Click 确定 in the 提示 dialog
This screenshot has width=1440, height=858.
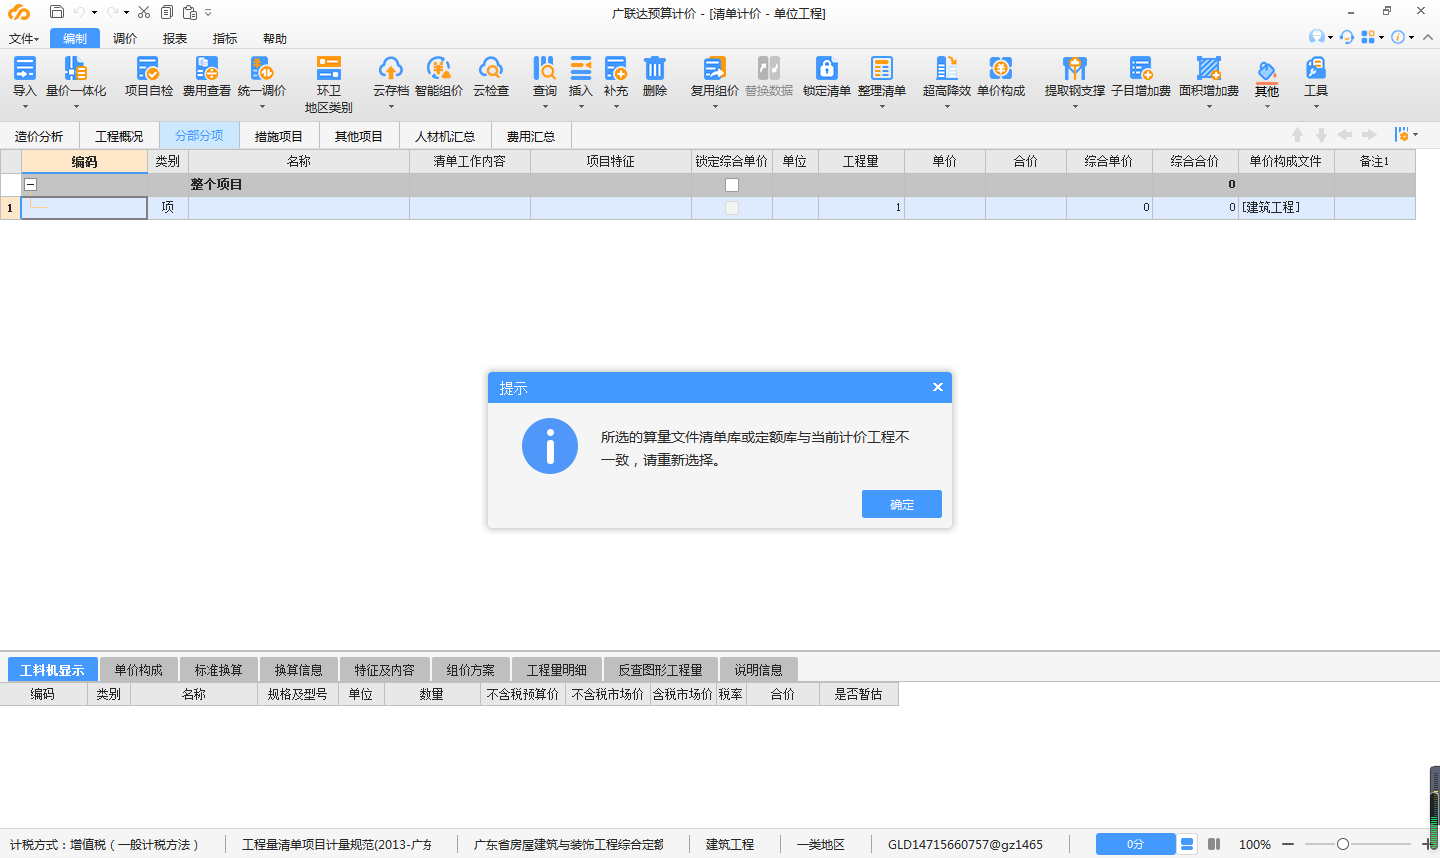(902, 504)
